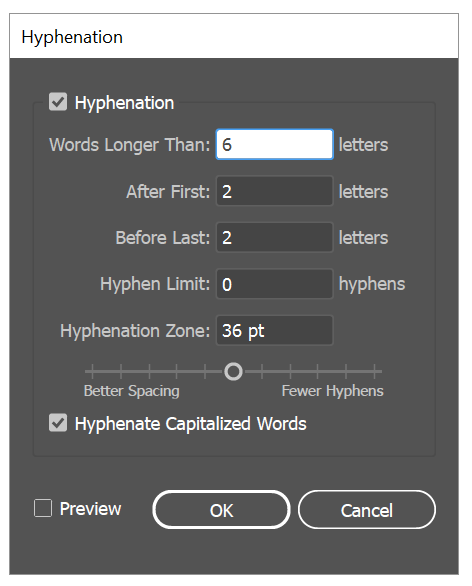
Task: Click the Hyphenation Zone field
Action: (275, 330)
